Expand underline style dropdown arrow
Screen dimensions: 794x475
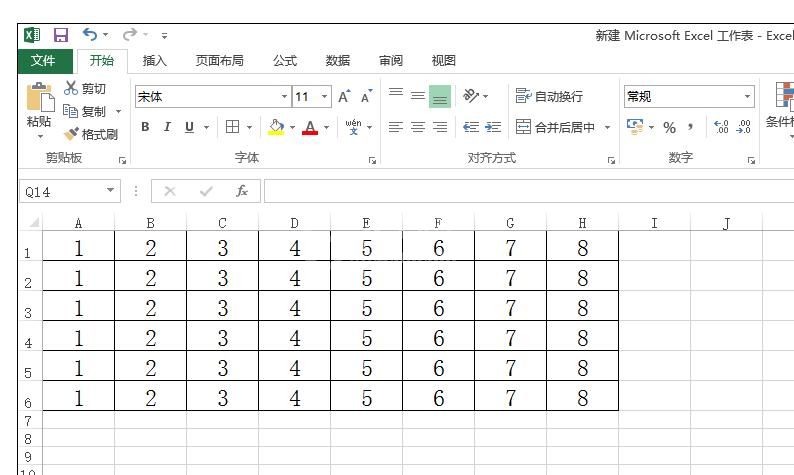click(206, 127)
